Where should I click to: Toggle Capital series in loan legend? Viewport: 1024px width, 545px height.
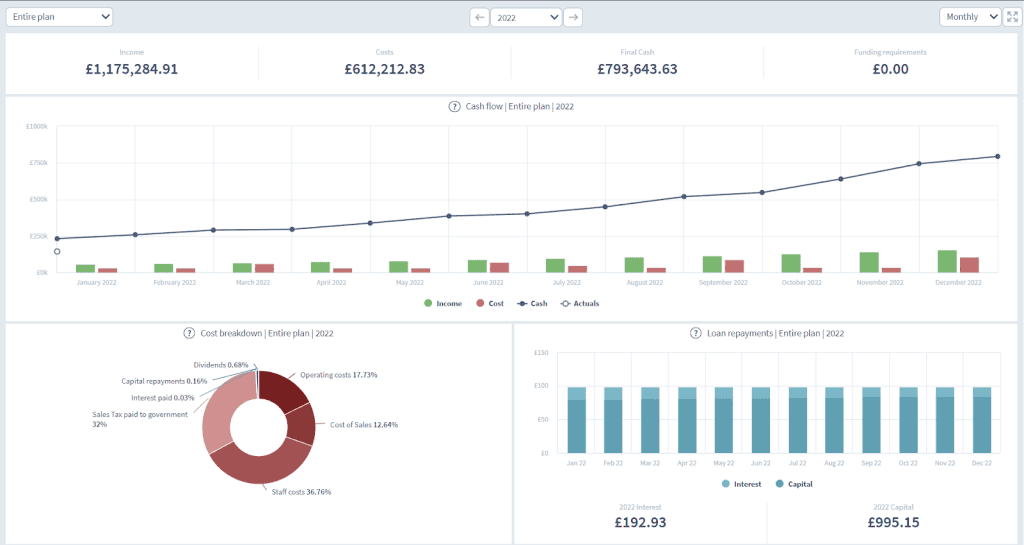[794, 484]
